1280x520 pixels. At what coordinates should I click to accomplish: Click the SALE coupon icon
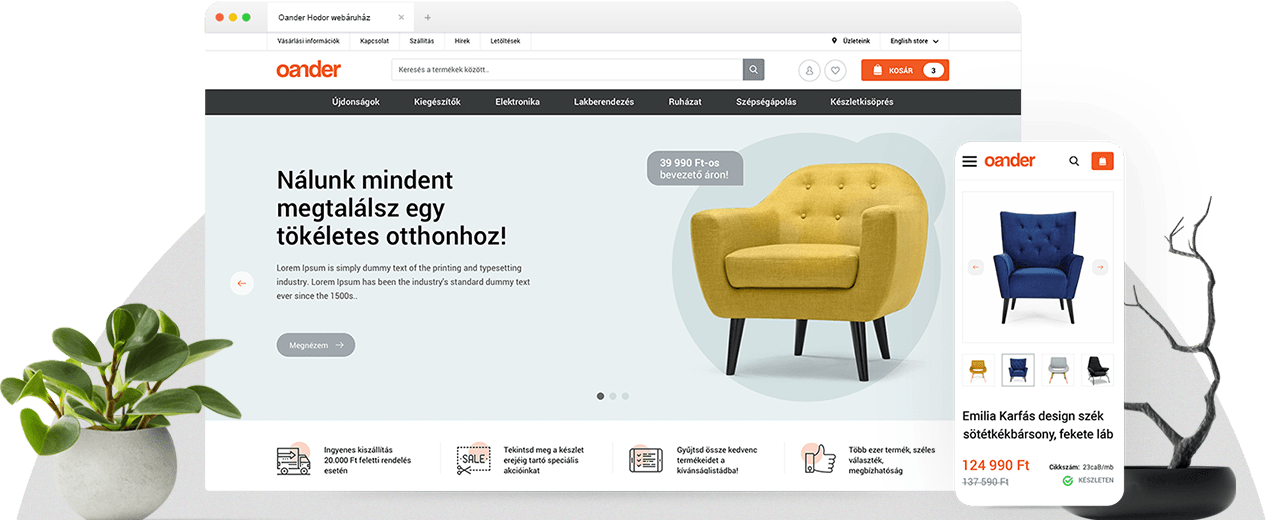click(x=473, y=460)
